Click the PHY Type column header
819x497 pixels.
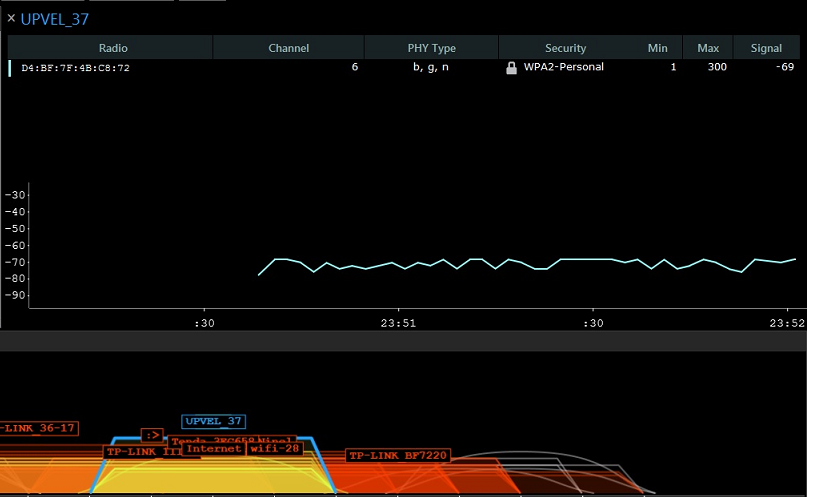tap(431, 48)
